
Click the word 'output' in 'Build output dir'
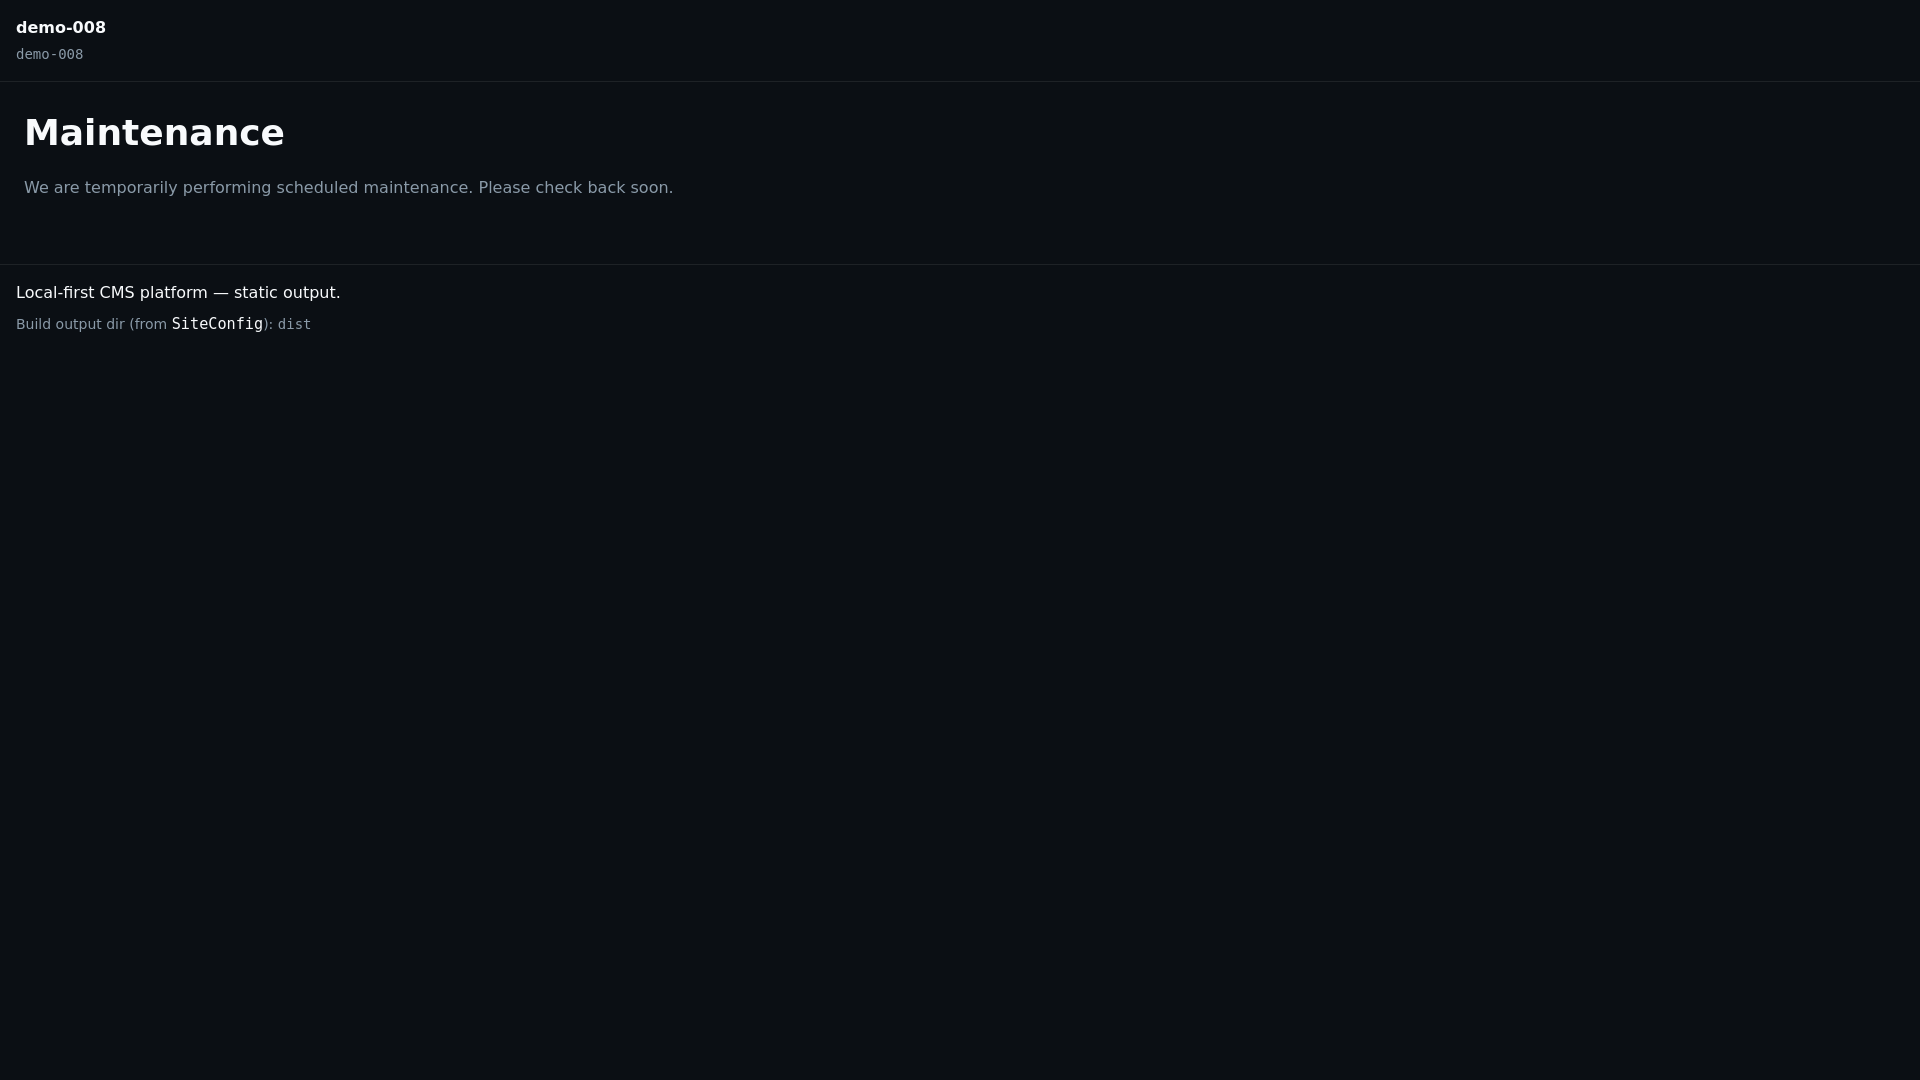click(x=78, y=325)
